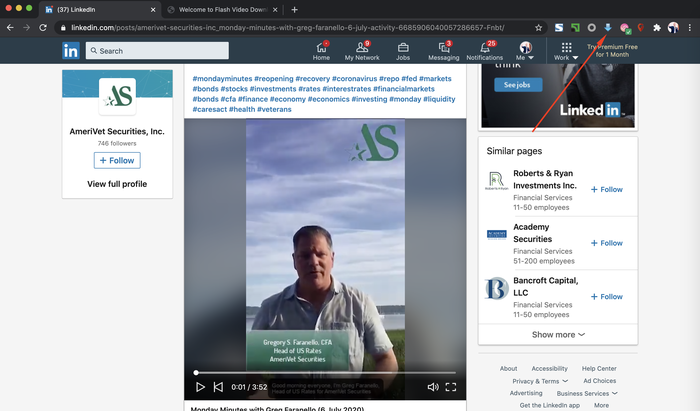The image size is (700, 411).
Task: Play the Monday Minutes video
Action: point(201,387)
